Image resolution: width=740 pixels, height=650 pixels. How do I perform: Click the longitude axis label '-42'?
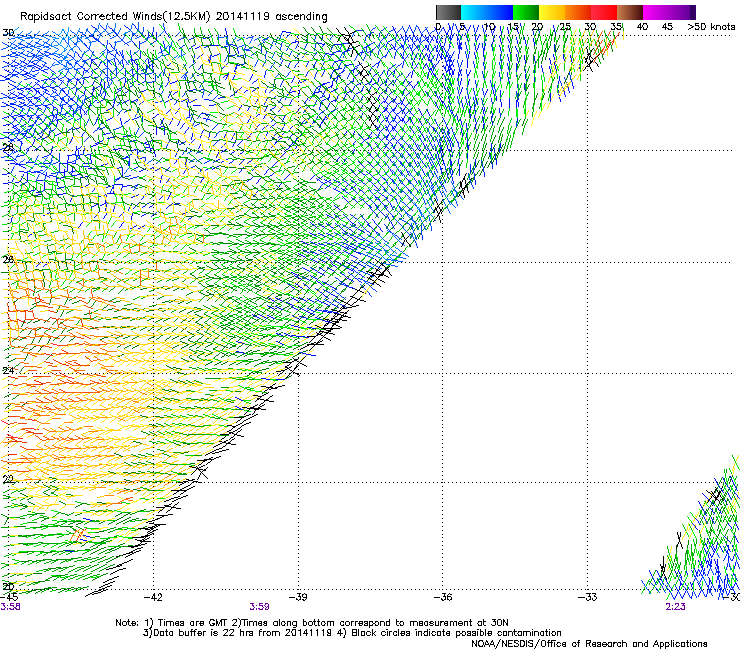tap(153, 597)
